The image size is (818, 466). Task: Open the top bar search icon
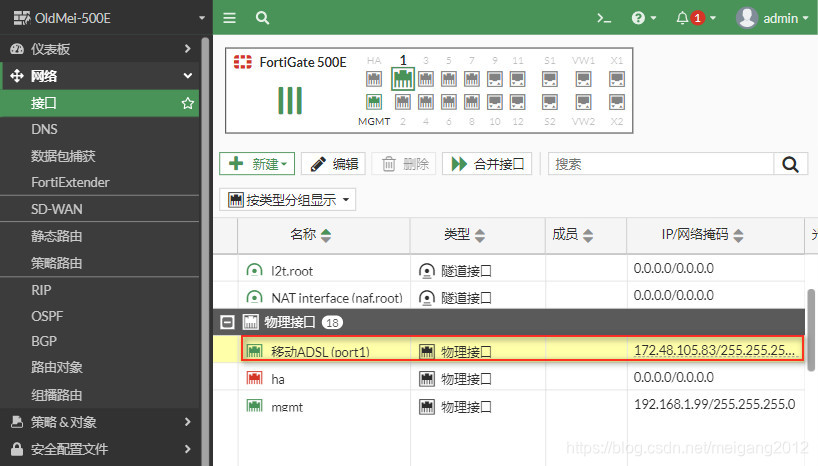(x=262, y=18)
